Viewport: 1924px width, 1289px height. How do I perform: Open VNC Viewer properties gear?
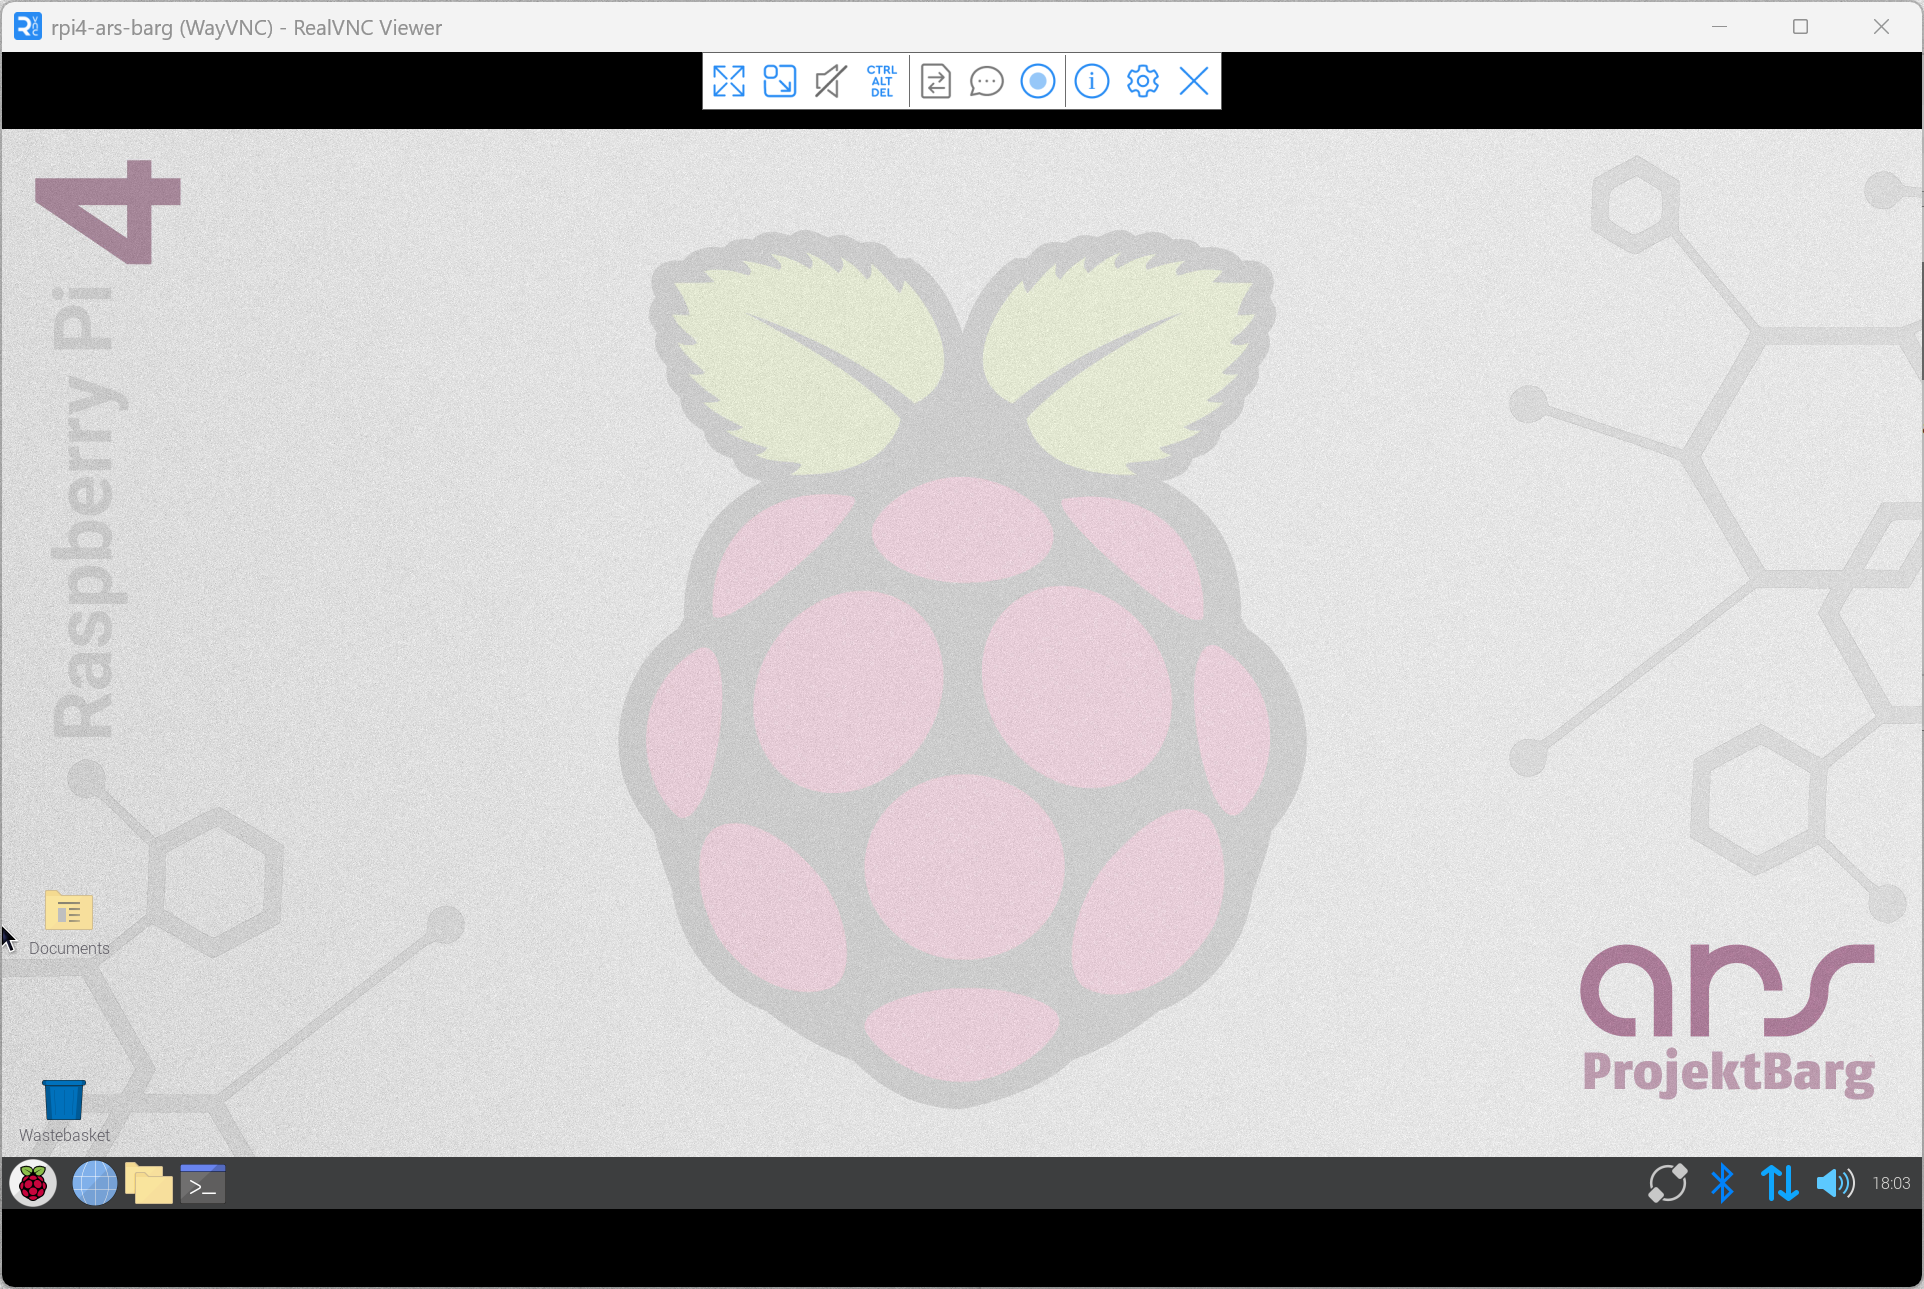click(x=1143, y=81)
